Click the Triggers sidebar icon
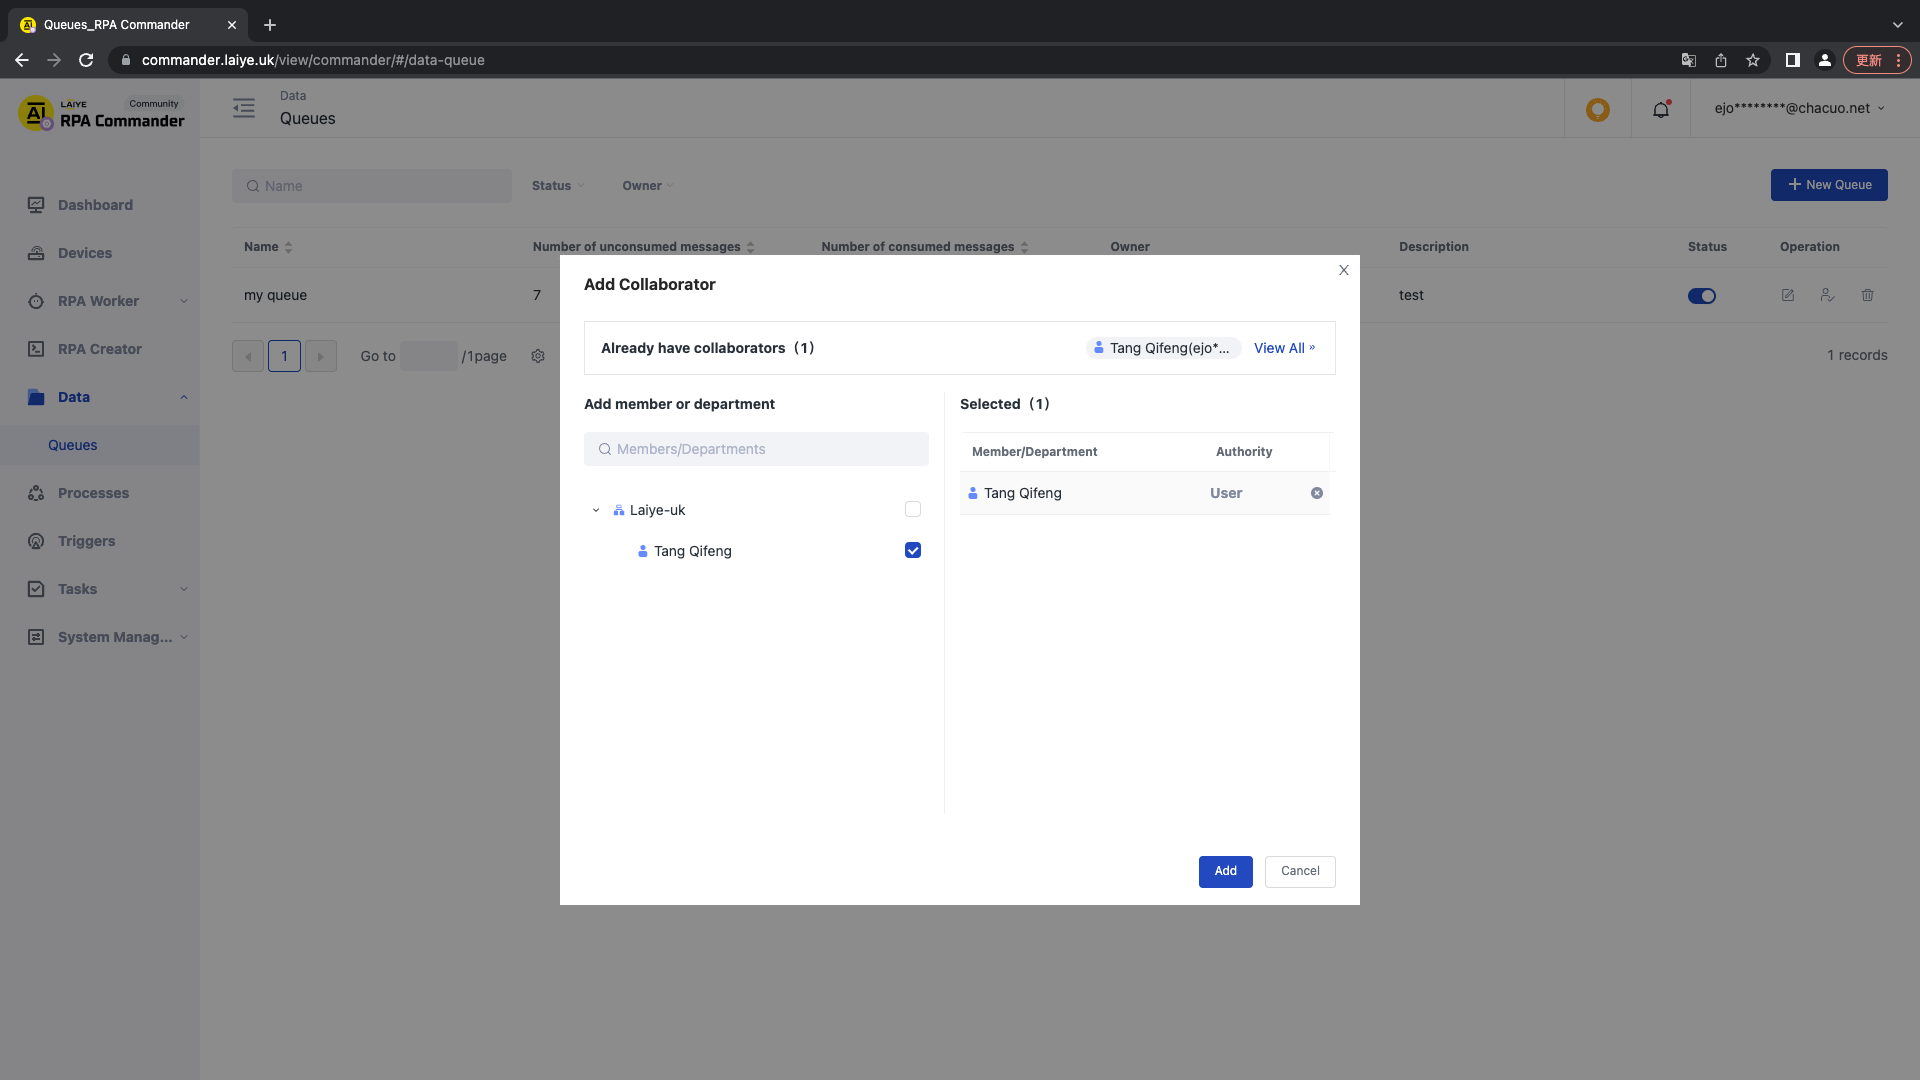 [36, 541]
